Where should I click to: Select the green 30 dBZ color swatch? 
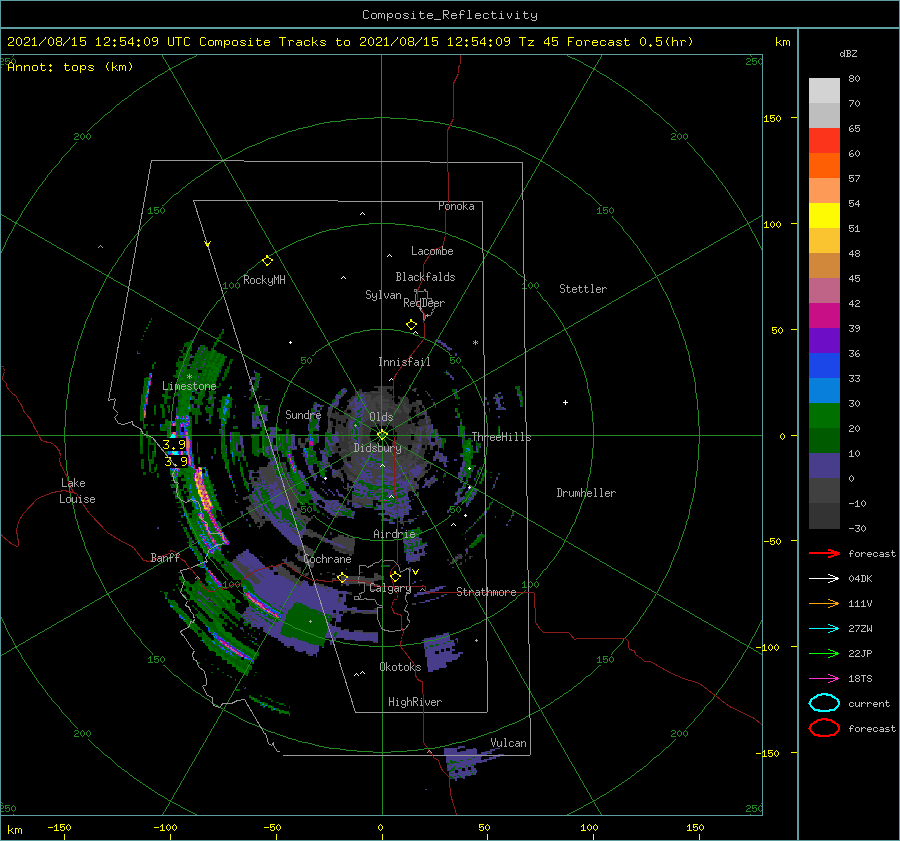(x=824, y=416)
